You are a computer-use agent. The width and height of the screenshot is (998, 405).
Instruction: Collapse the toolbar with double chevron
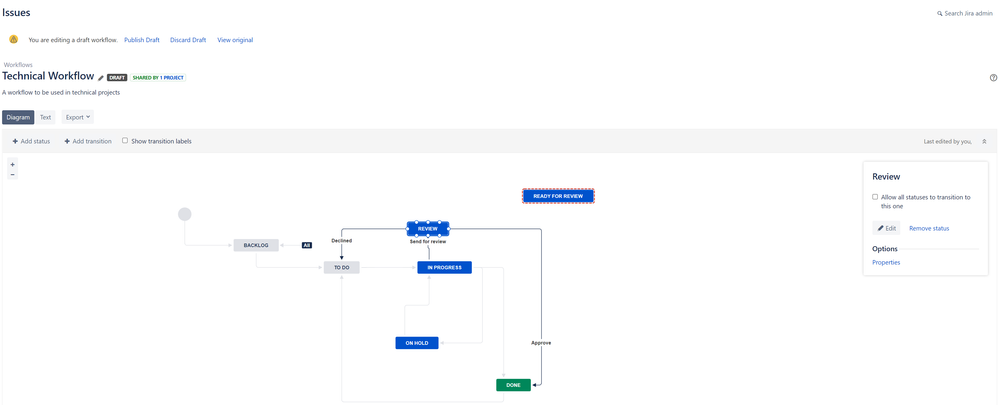click(984, 141)
